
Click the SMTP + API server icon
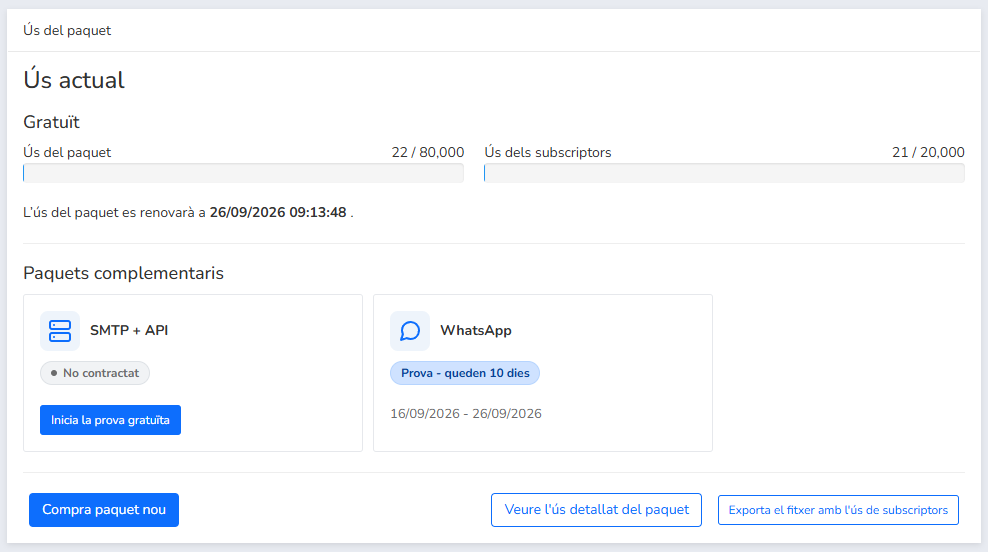point(60,331)
